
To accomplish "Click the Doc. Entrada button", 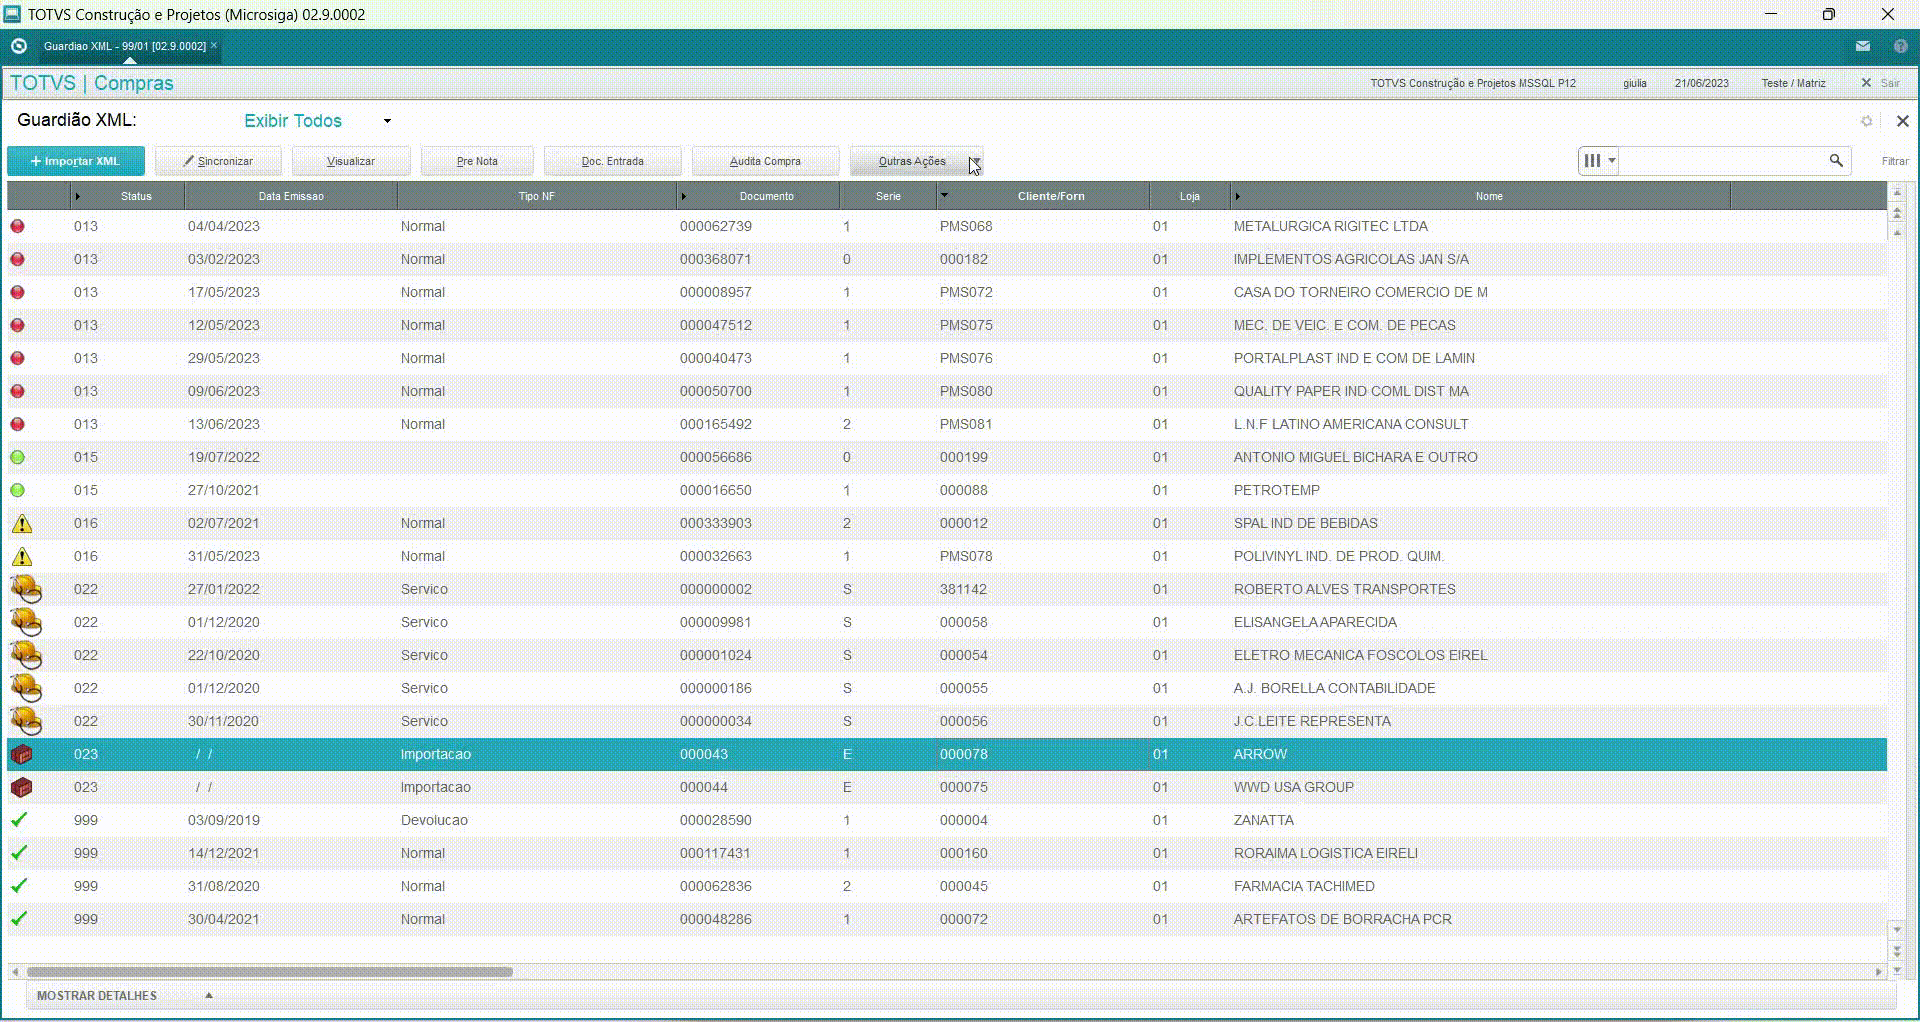I will point(613,161).
